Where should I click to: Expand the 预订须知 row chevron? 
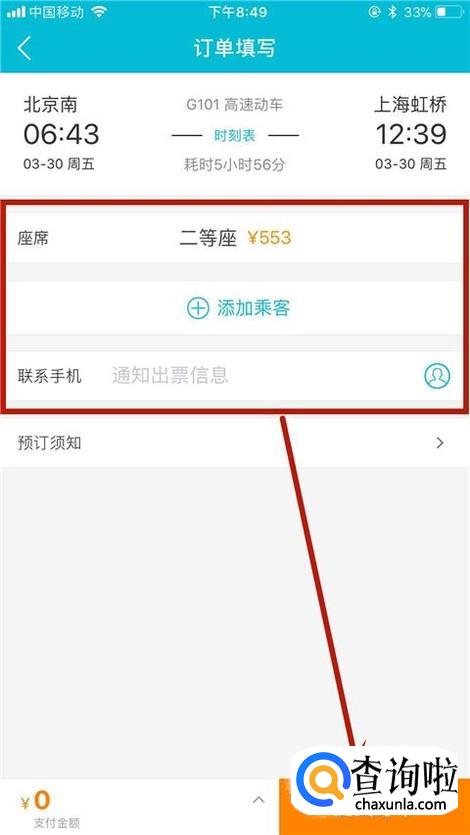440,443
